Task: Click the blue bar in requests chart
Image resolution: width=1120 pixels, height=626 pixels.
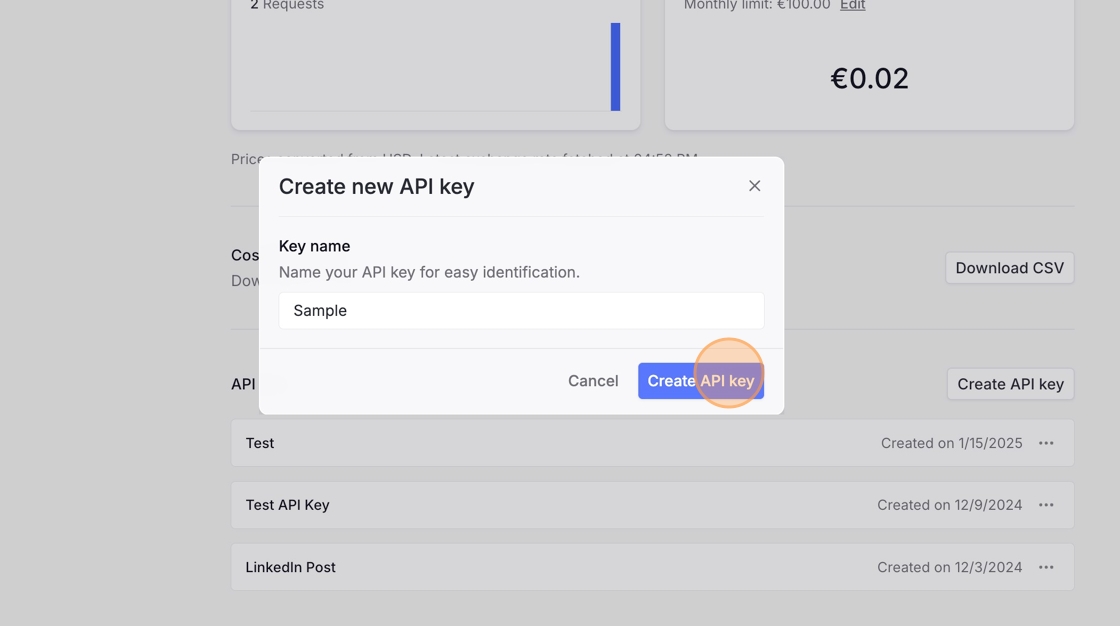Action: point(615,67)
